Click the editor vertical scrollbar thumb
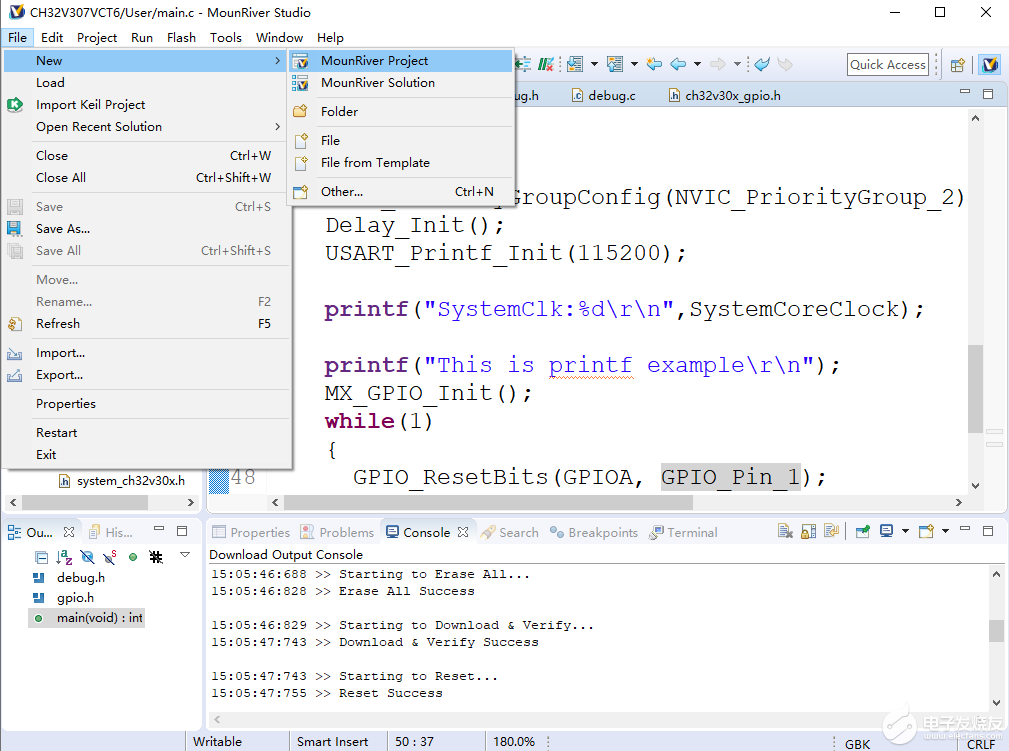The height and width of the screenshot is (751, 1009). click(976, 389)
